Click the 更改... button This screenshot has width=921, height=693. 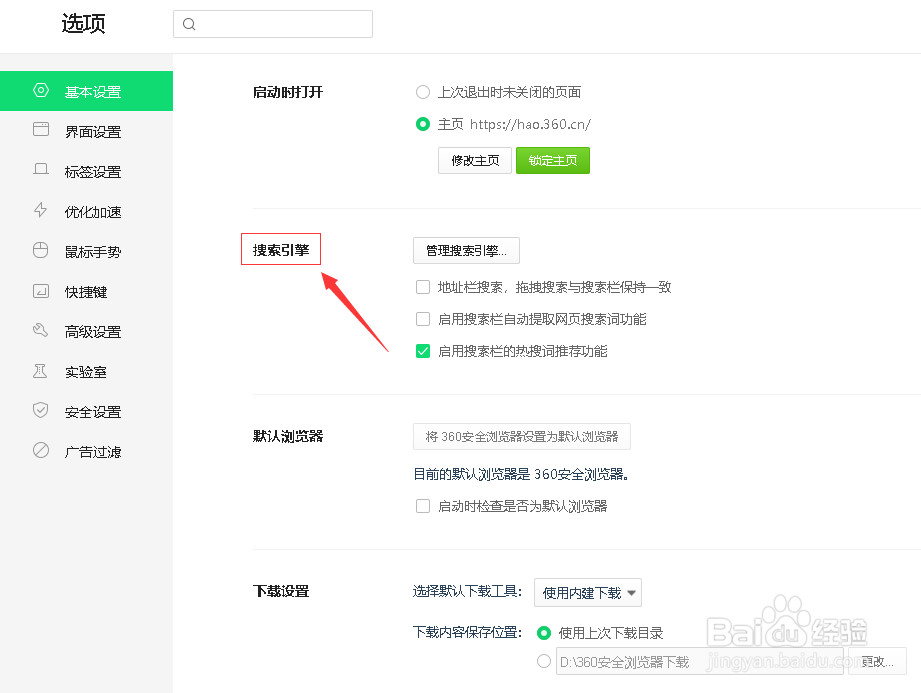(878, 662)
